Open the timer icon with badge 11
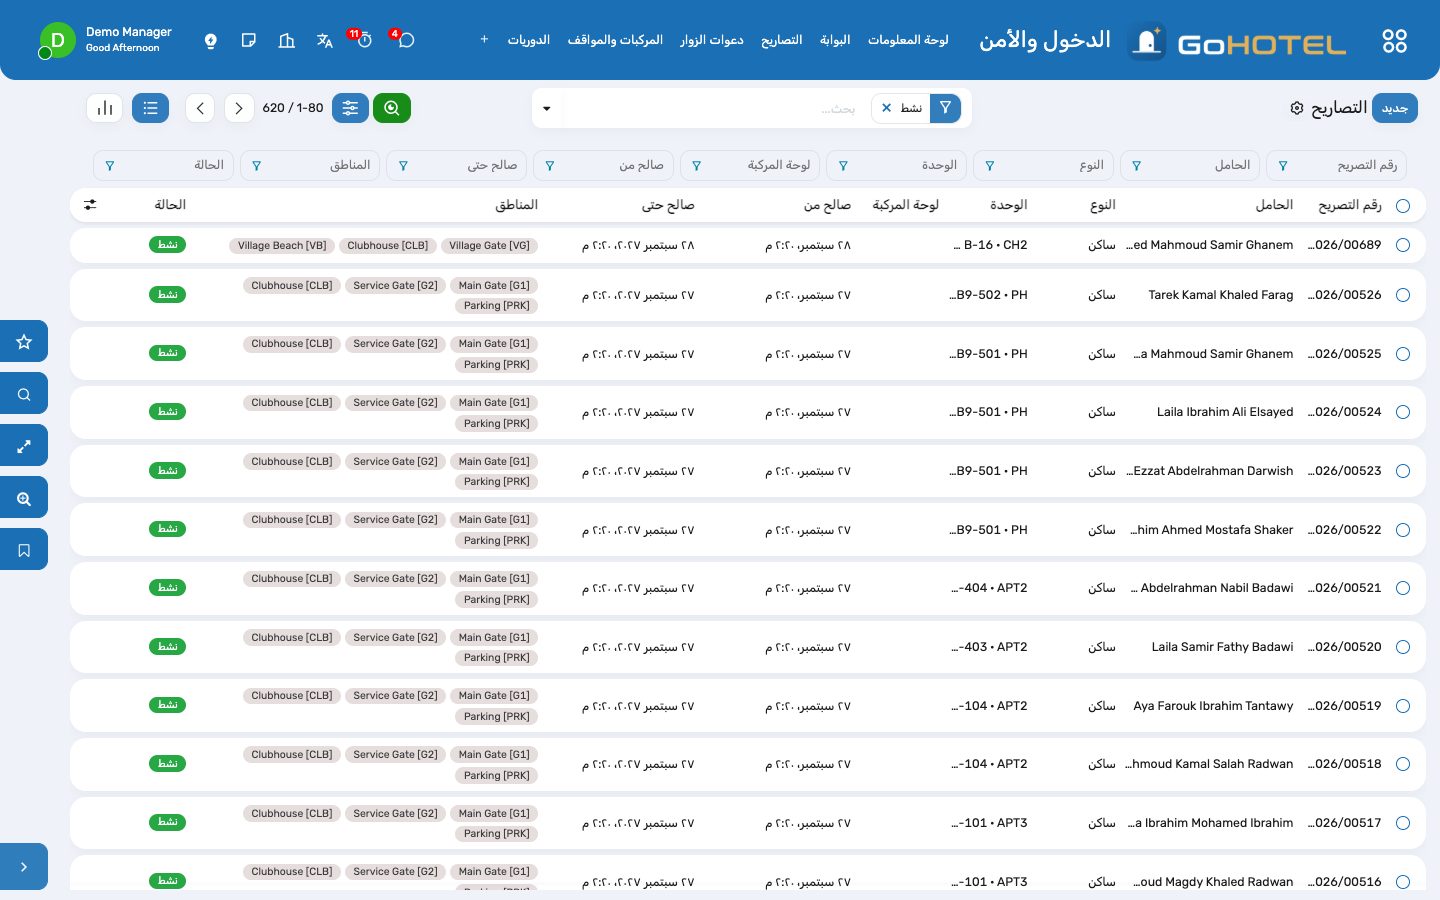The height and width of the screenshot is (900, 1440). click(364, 40)
